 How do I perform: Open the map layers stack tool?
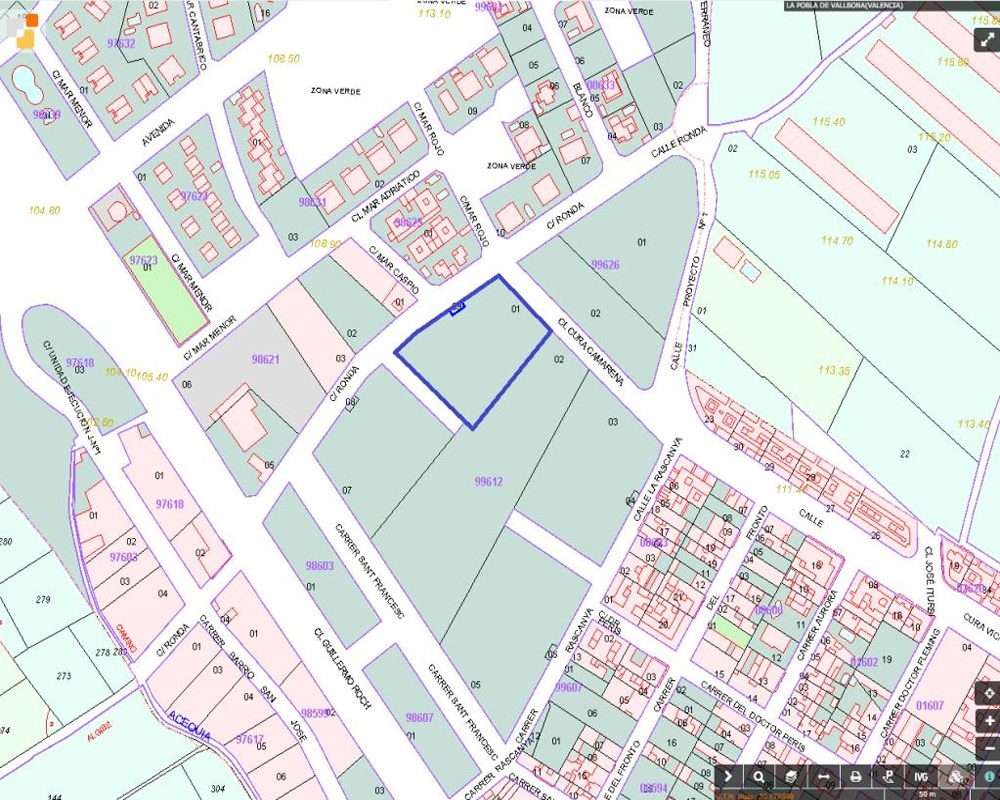click(x=791, y=776)
